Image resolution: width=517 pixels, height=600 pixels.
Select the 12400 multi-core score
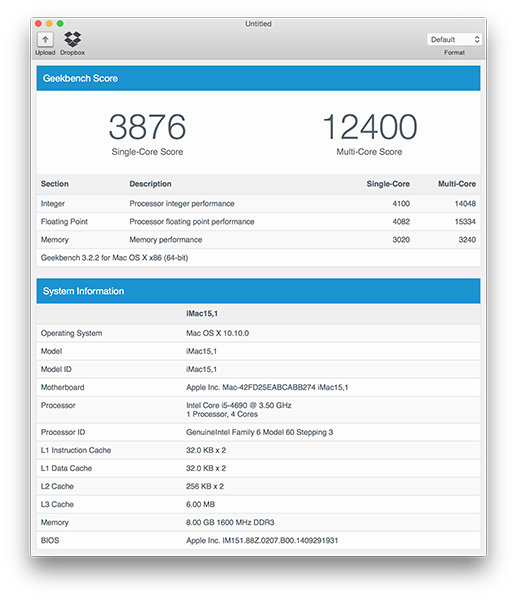pos(370,127)
